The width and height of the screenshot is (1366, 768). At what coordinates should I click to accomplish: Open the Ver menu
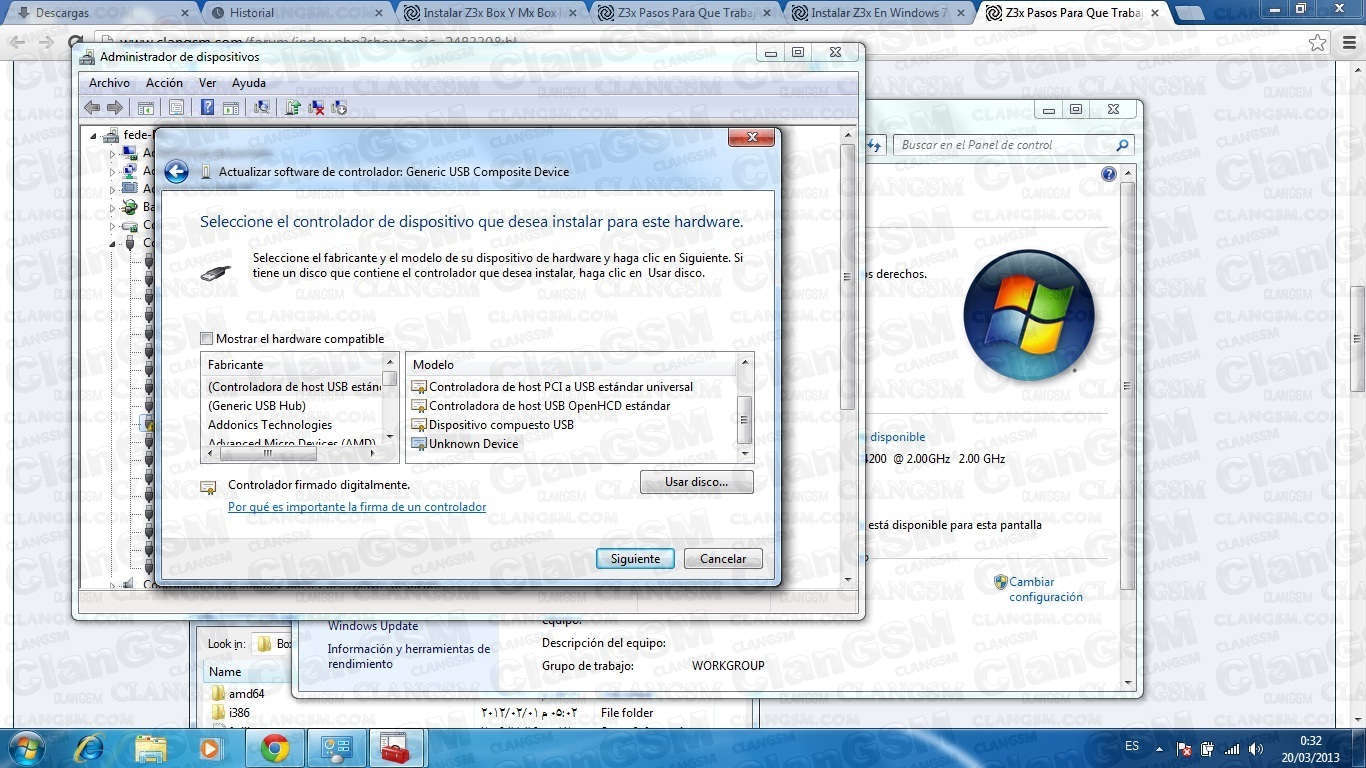click(207, 83)
